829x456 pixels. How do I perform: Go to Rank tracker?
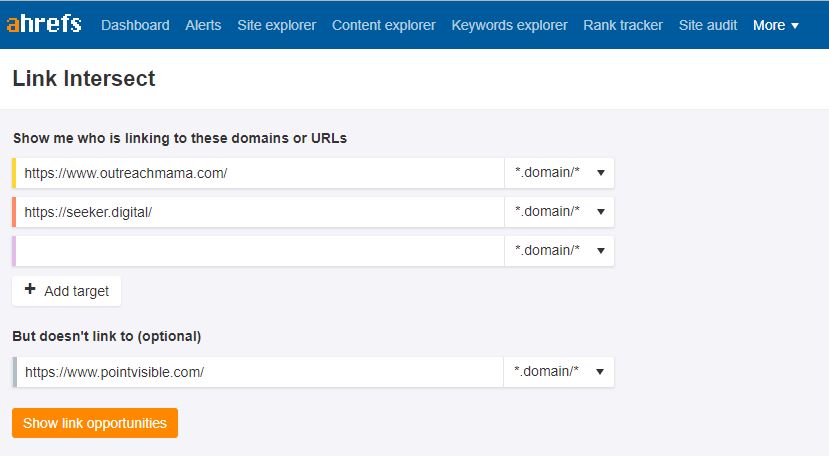point(623,25)
